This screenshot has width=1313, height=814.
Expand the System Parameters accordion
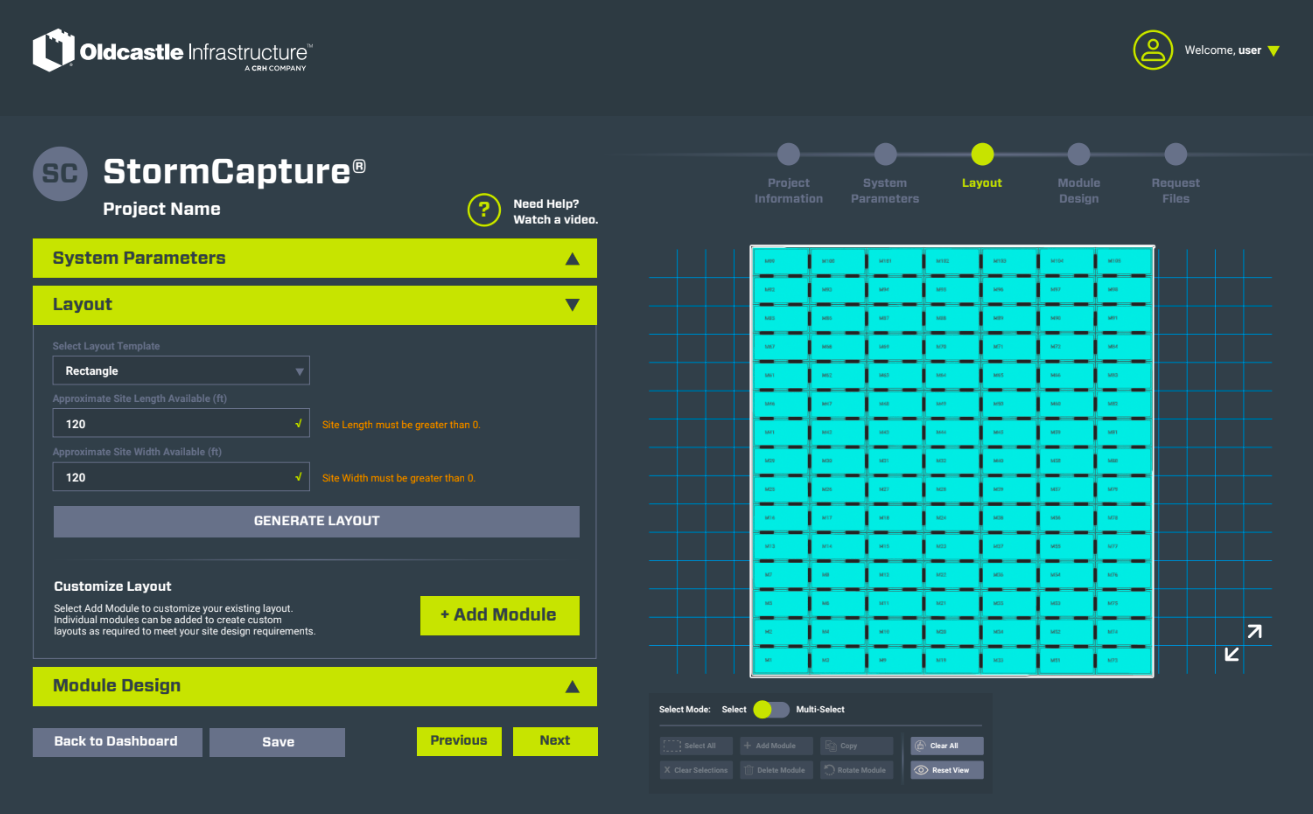coord(315,258)
